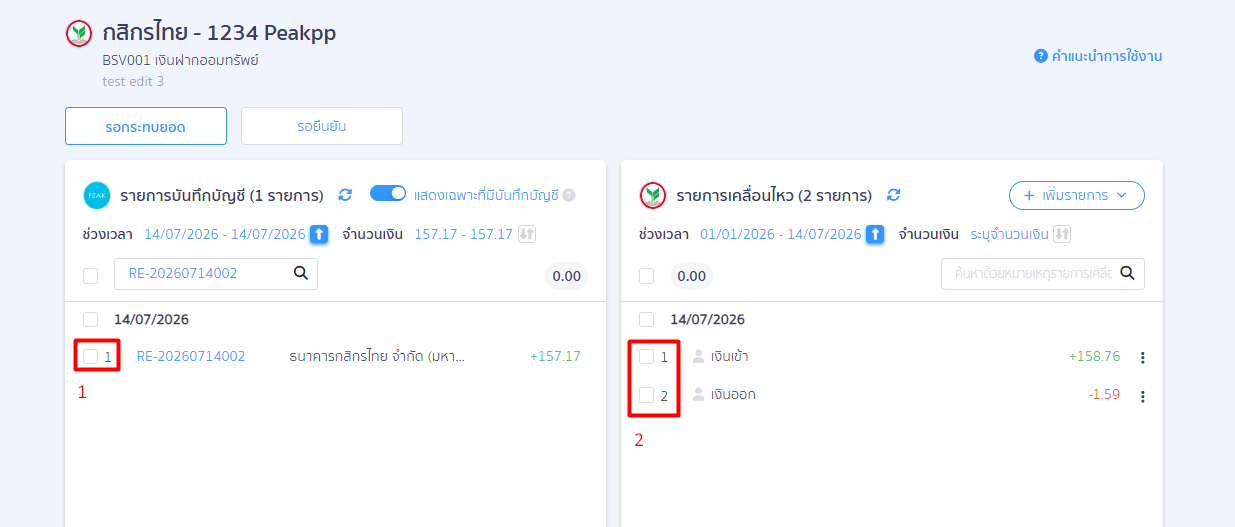Open the คำแนะนำการใช้งาน link

click(1107, 56)
